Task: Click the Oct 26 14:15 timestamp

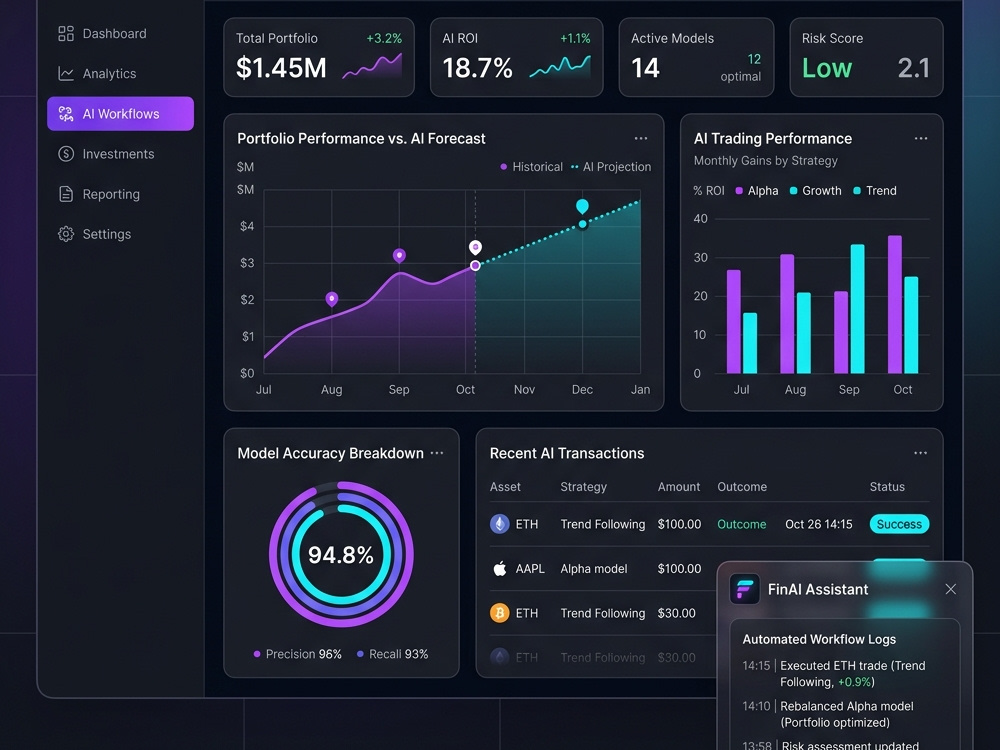Action: [819, 524]
